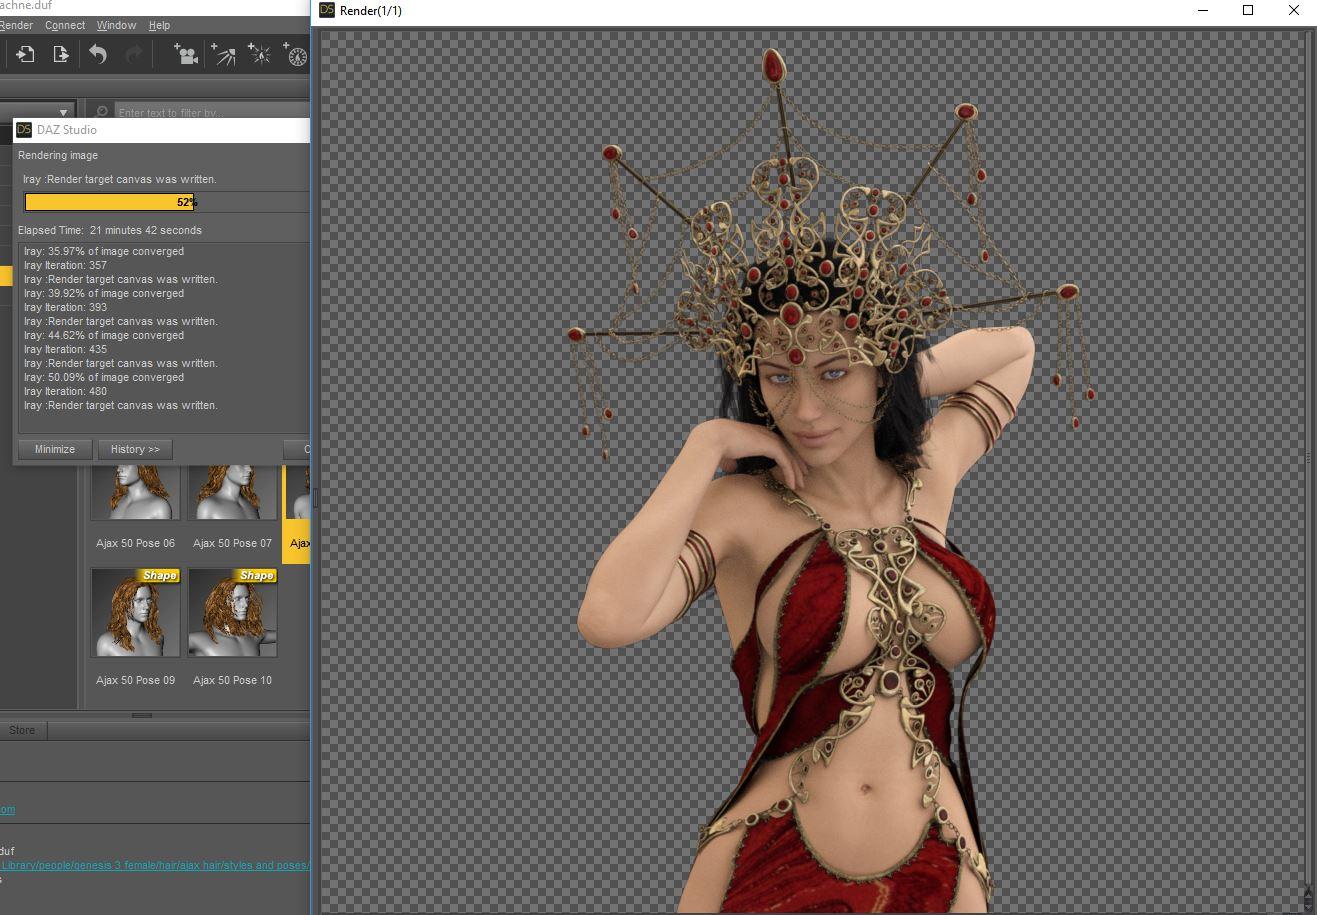
Task: Create a new camera
Action: click(185, 55)
